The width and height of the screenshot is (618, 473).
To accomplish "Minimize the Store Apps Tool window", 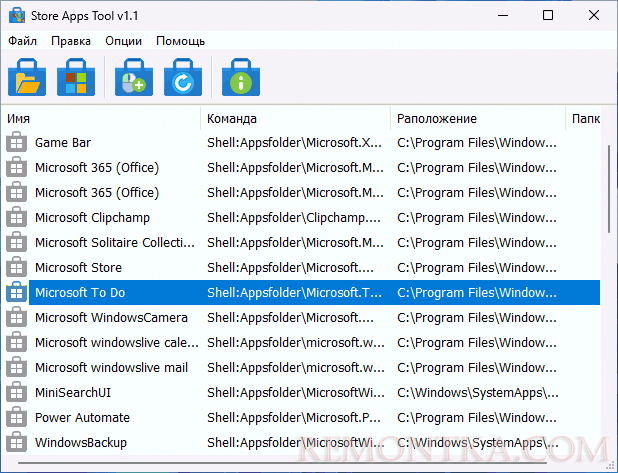I will [503, 16].
